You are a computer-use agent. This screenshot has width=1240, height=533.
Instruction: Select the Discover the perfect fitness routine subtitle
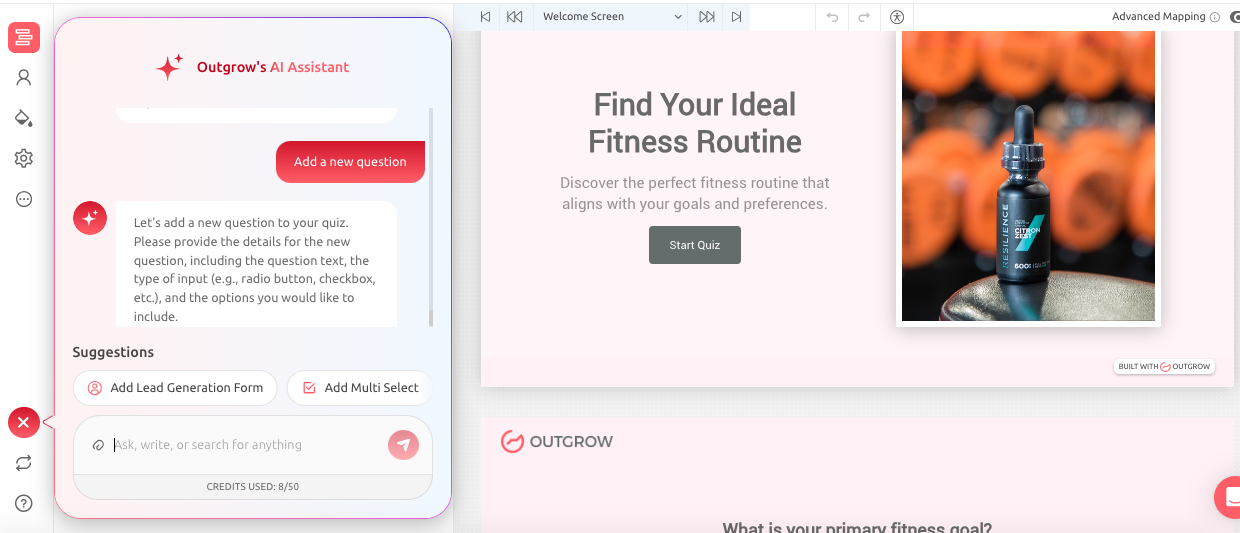click(x=695, y=194)
